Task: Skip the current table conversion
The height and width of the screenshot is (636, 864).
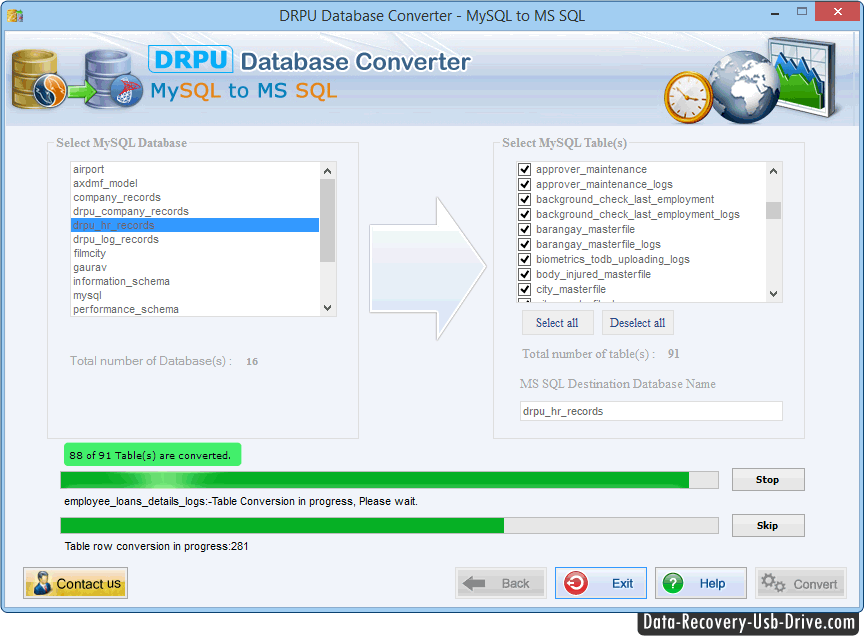Action: coord(768,525)
